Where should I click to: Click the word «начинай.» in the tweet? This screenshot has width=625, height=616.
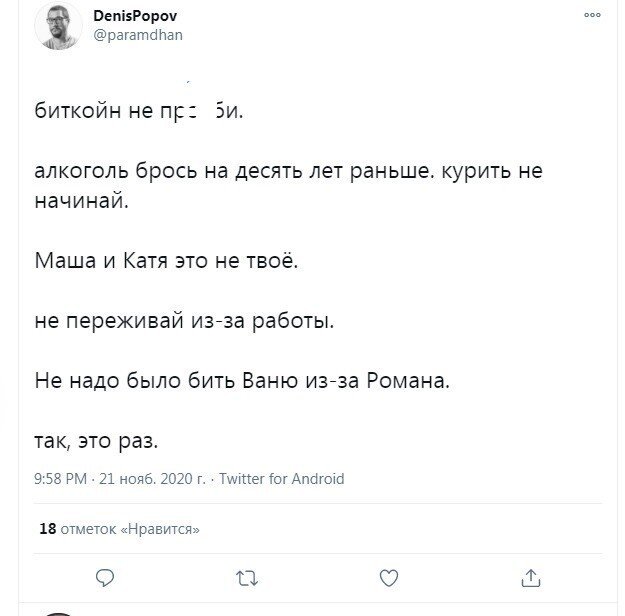click(82, 201)
